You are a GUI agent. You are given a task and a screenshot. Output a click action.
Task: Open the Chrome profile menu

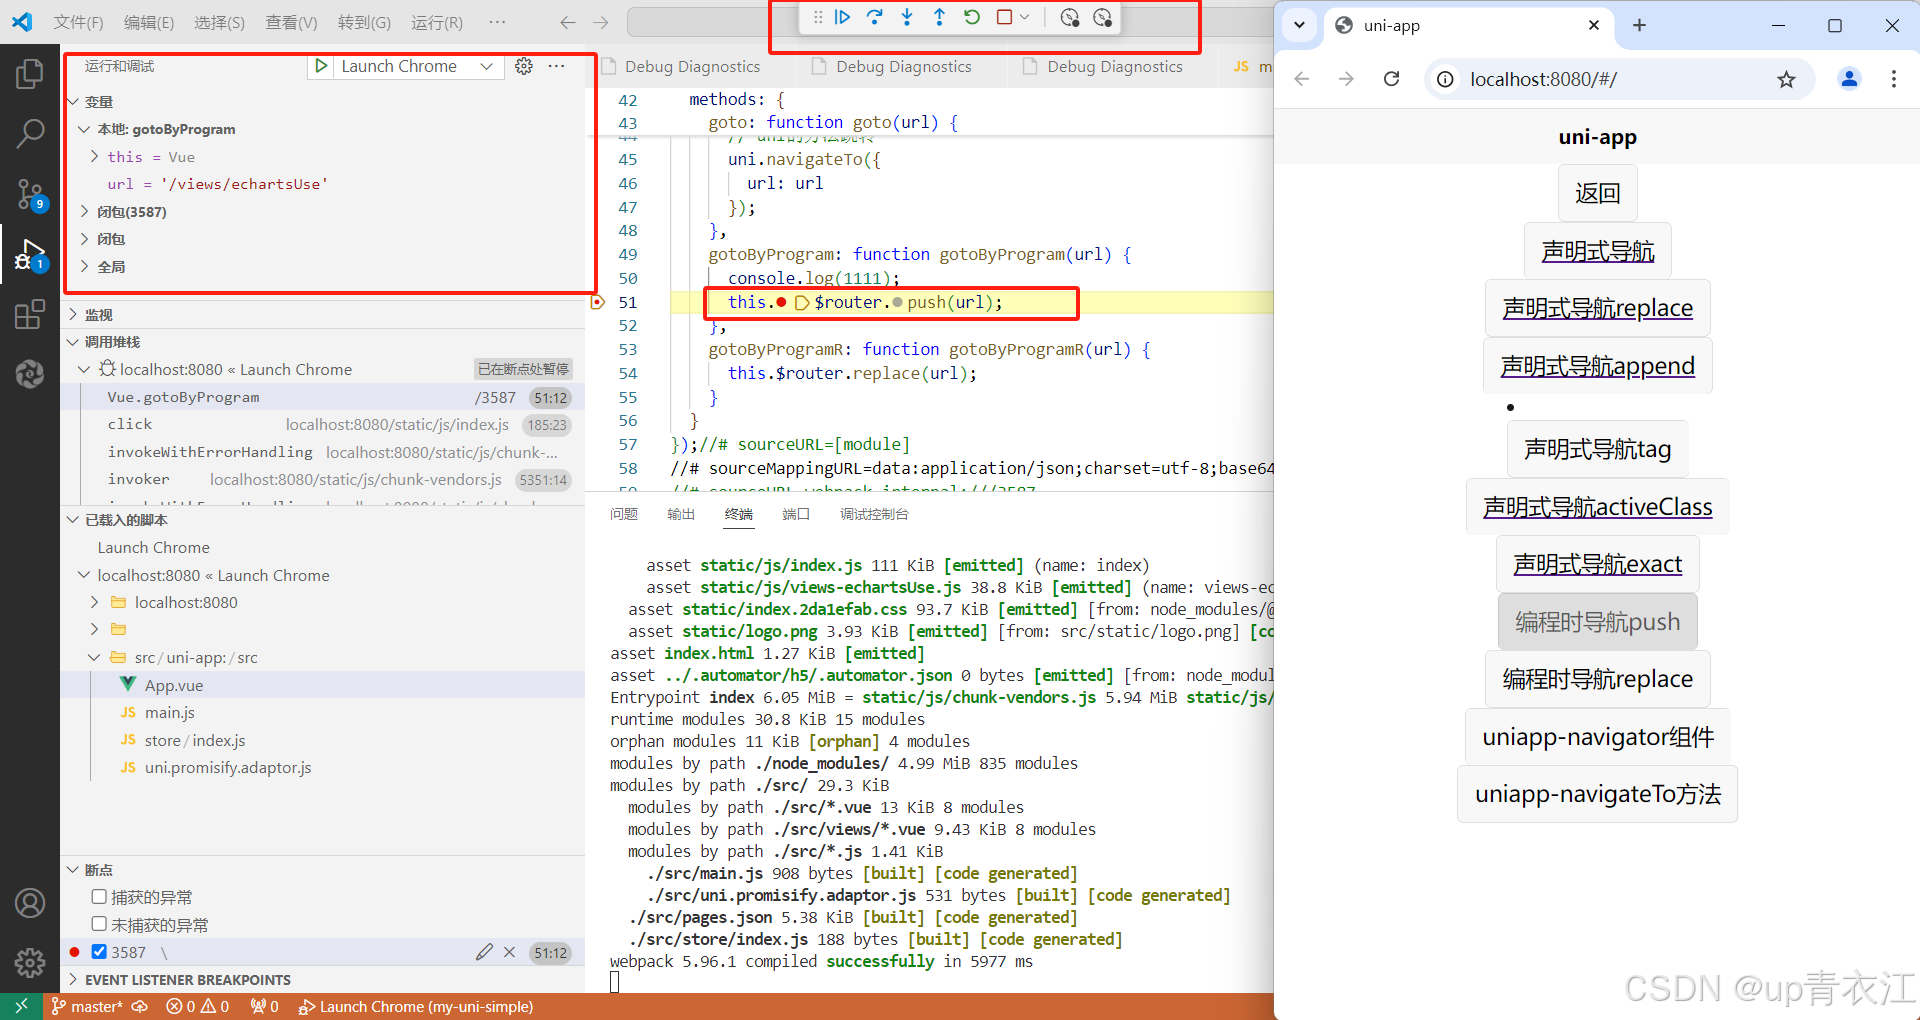coord(1849,79)
